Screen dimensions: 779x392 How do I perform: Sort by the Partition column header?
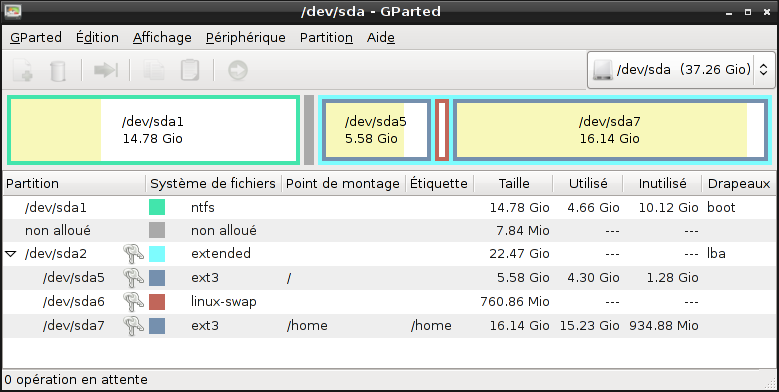pyautogui.click(x=75, y=184)
